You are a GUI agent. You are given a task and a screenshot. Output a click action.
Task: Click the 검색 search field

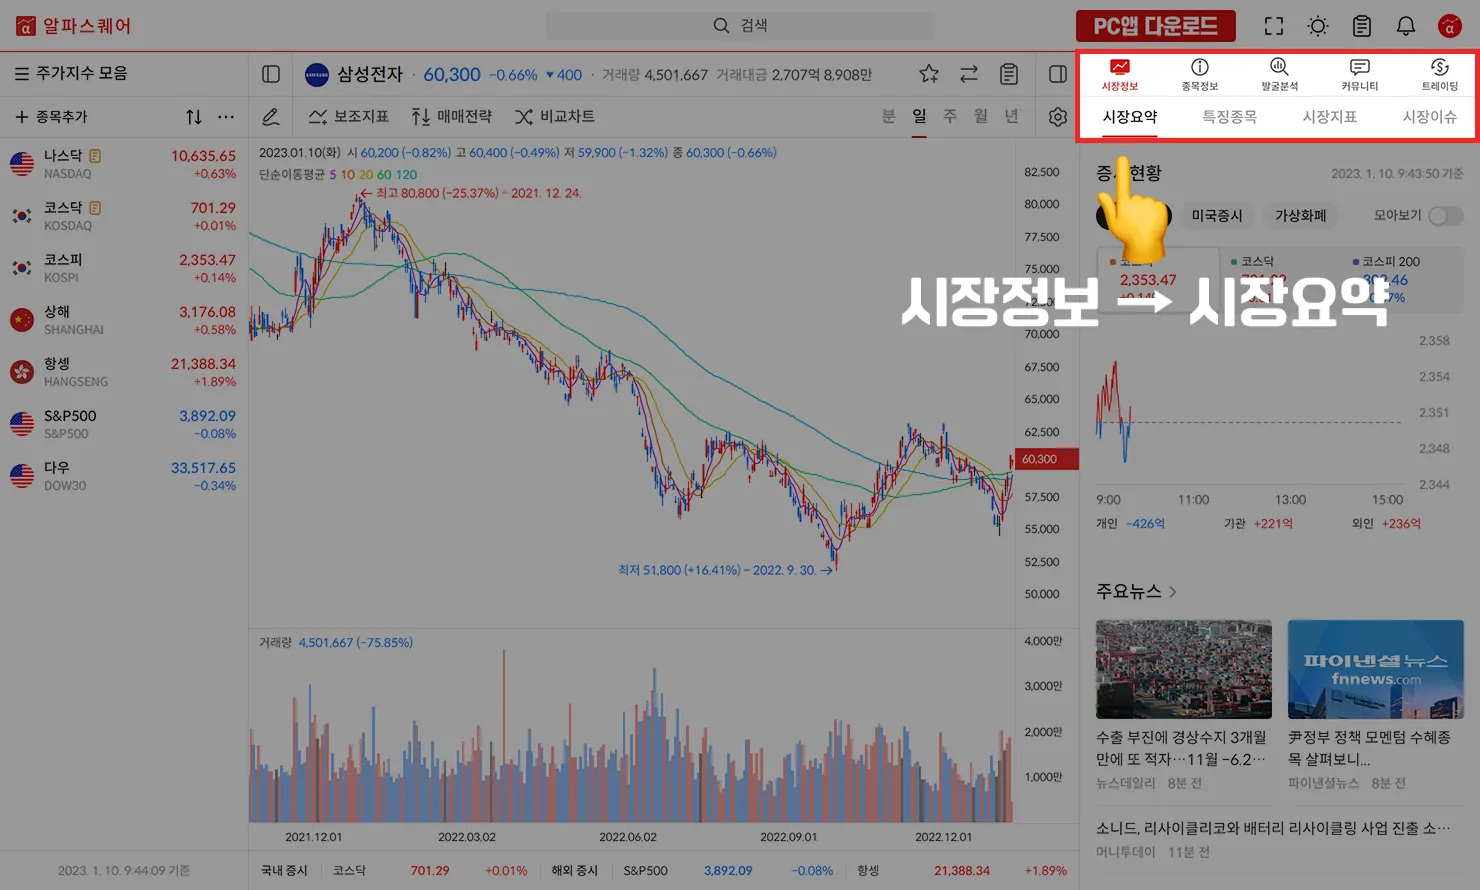(740, 26)
